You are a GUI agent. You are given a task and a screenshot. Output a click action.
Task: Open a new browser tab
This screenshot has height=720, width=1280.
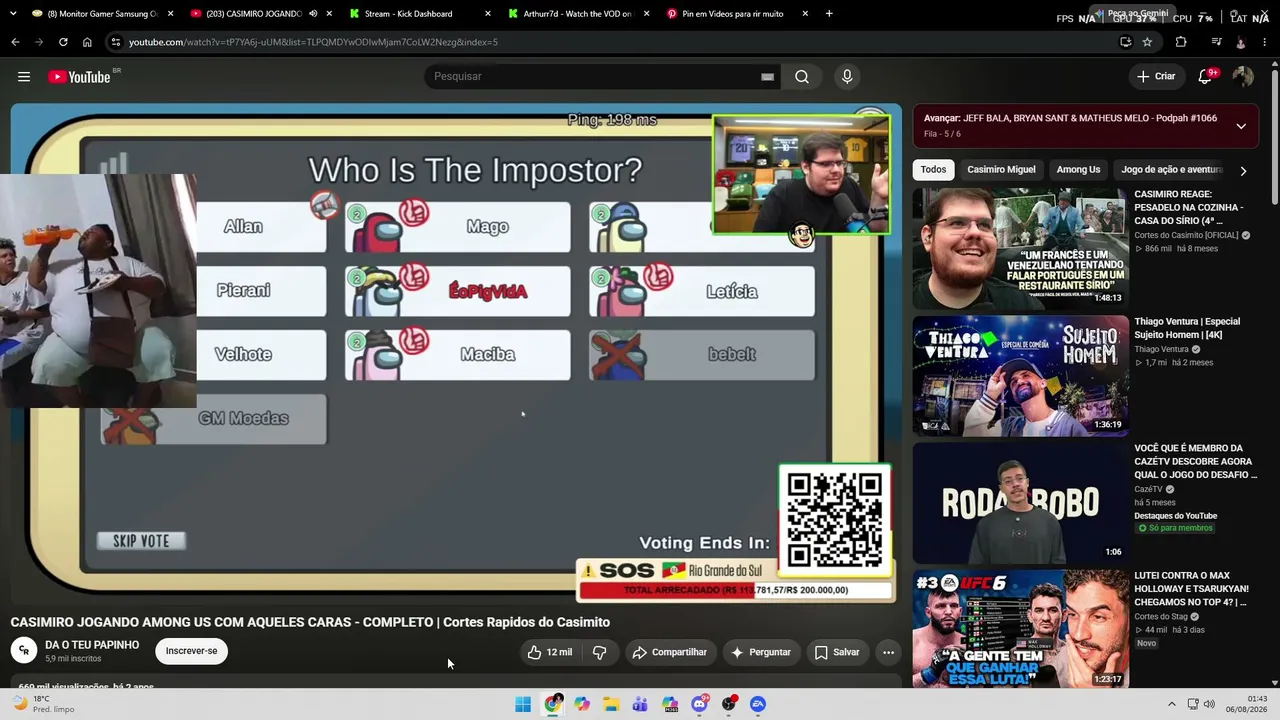point(829,14)
